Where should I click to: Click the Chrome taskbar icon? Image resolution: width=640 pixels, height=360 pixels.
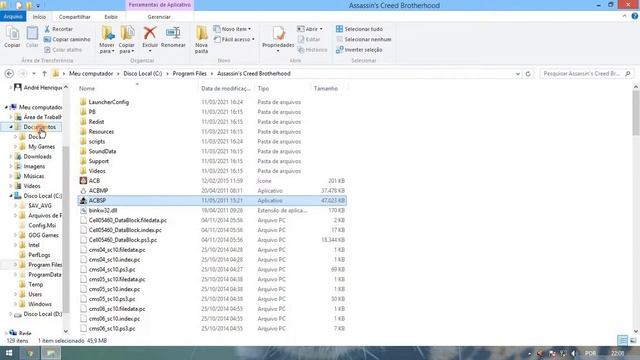pos(30,353)
